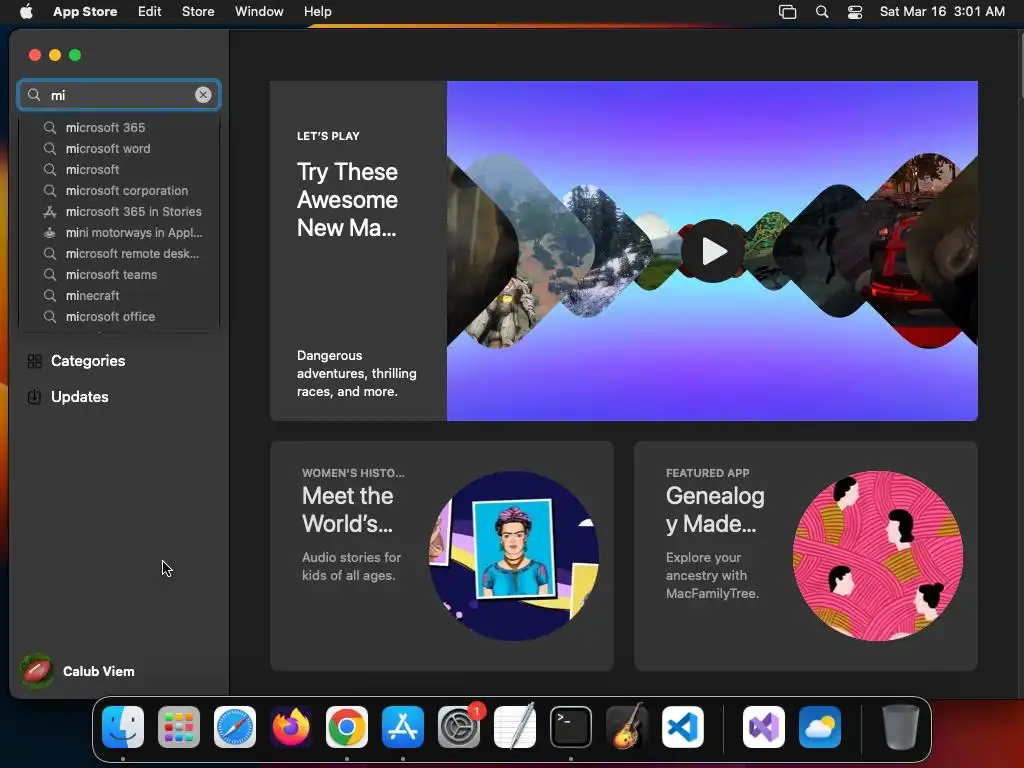Open the Edit menu

(x=150, y=11)
